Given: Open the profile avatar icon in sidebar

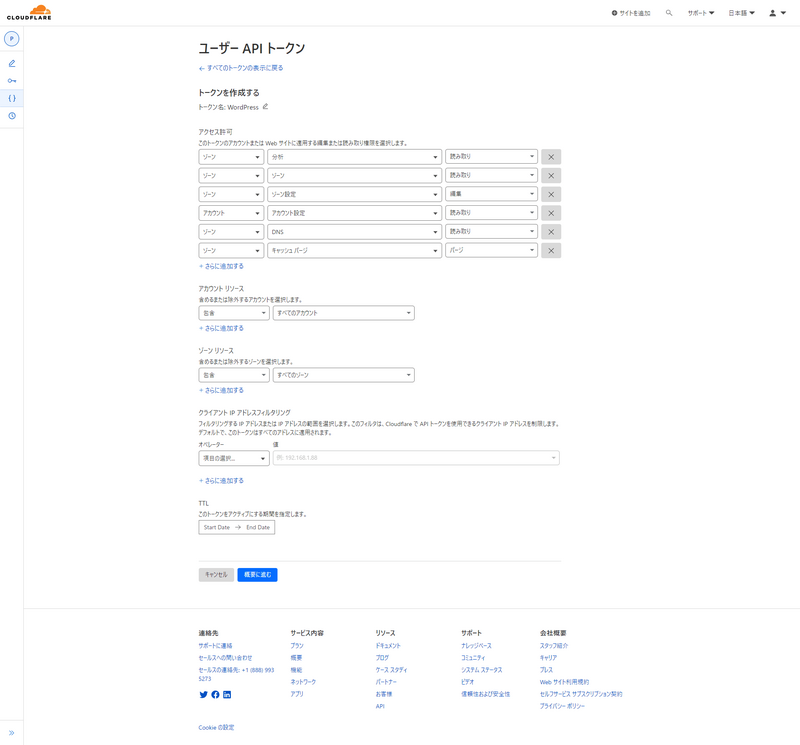Looking at the screenshot, I should [12, 39].
